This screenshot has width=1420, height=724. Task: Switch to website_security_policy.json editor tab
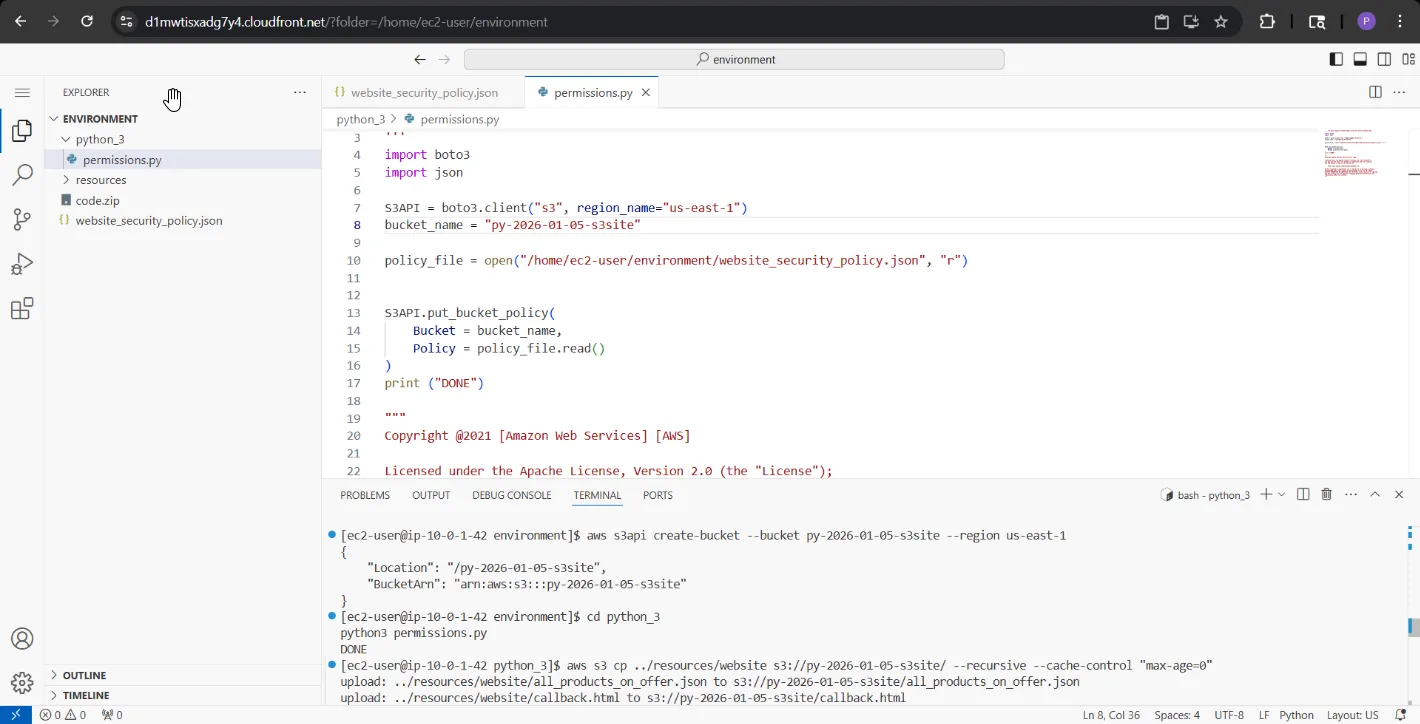click(x=423, y=92)
